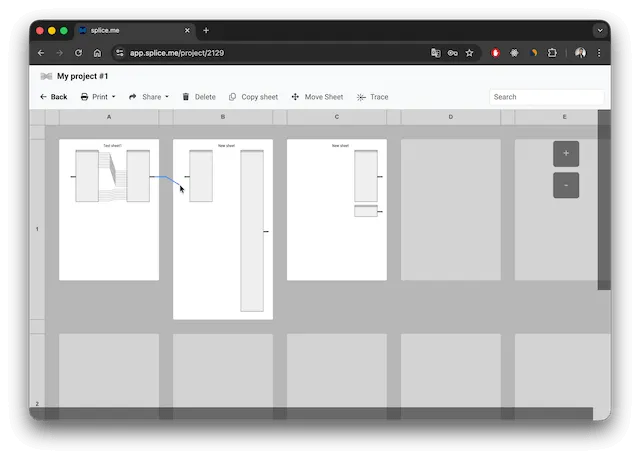This screenshot has width=640, height=459.
Task: Select column header B
Action: pos(223,117)
